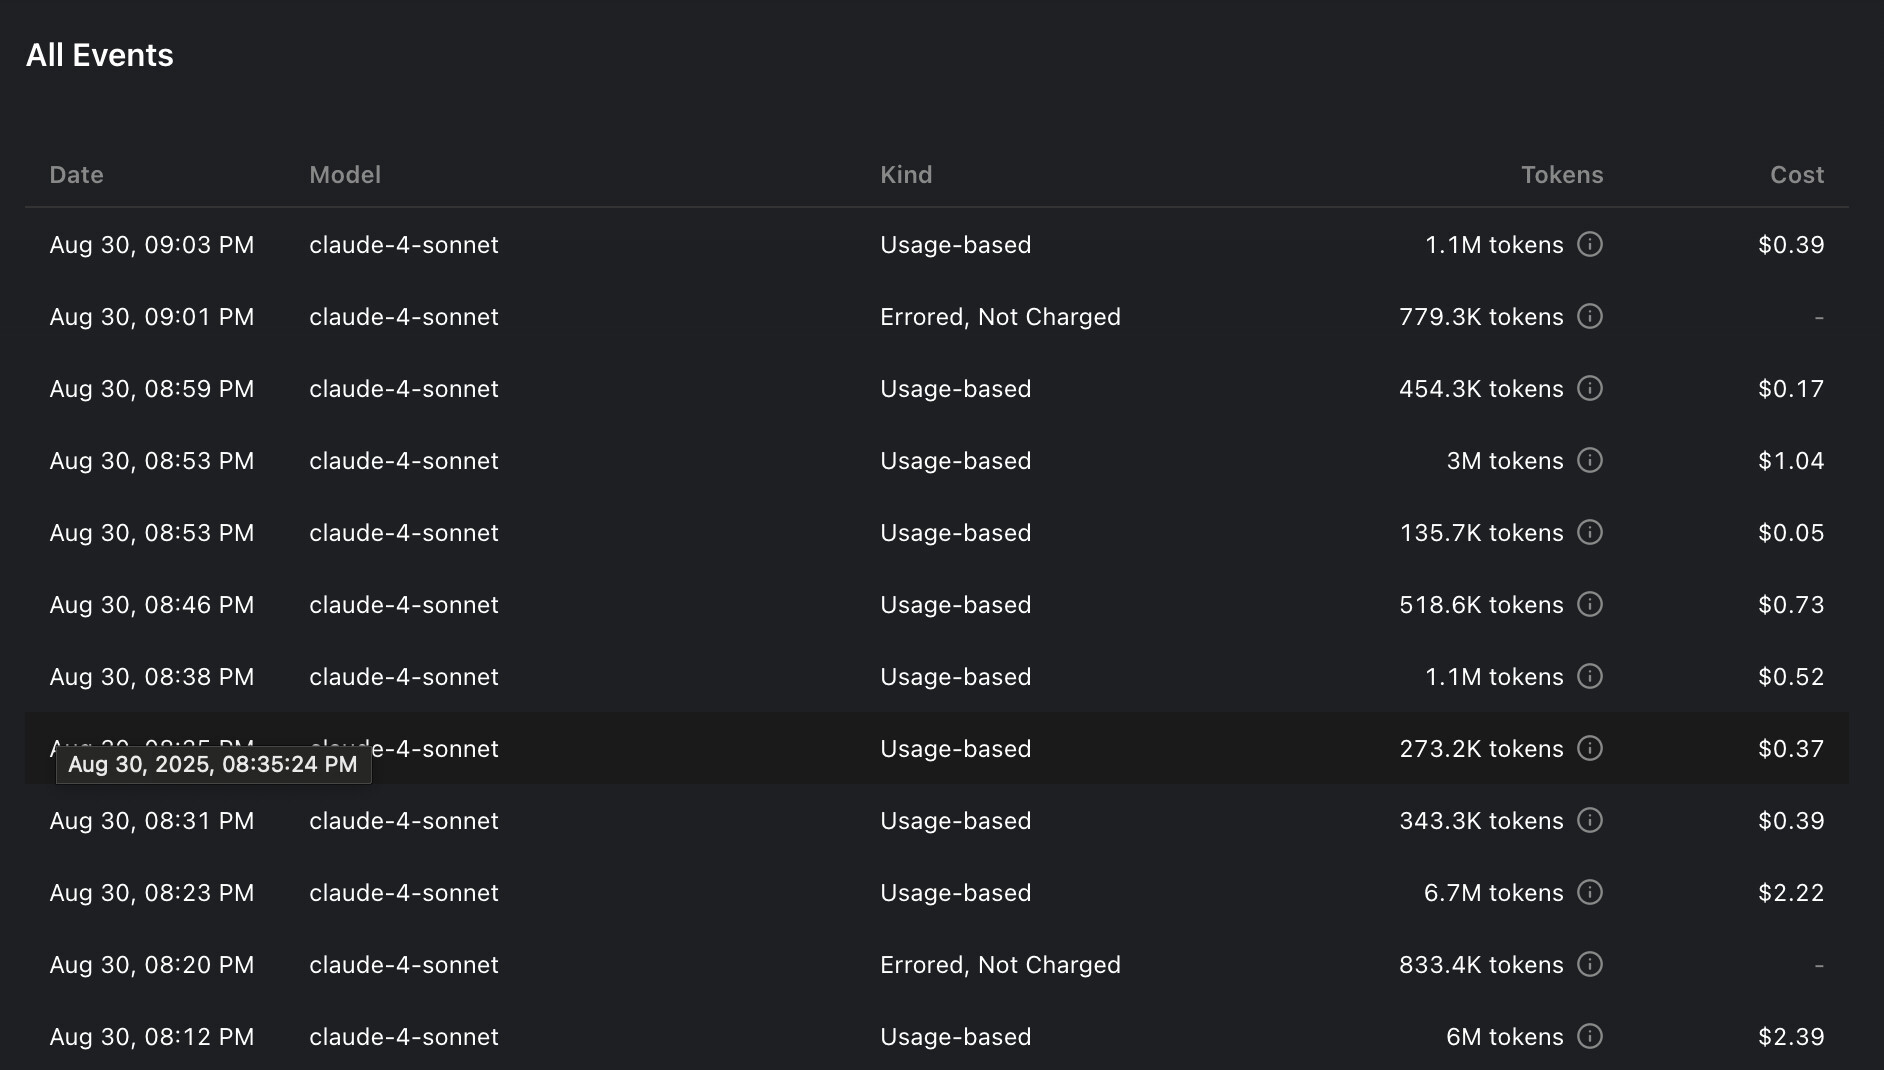Screen dimensions: 1884x1070
Task: Click the Aug 30, 08:38 PM date cell
Action: point(152,677)
